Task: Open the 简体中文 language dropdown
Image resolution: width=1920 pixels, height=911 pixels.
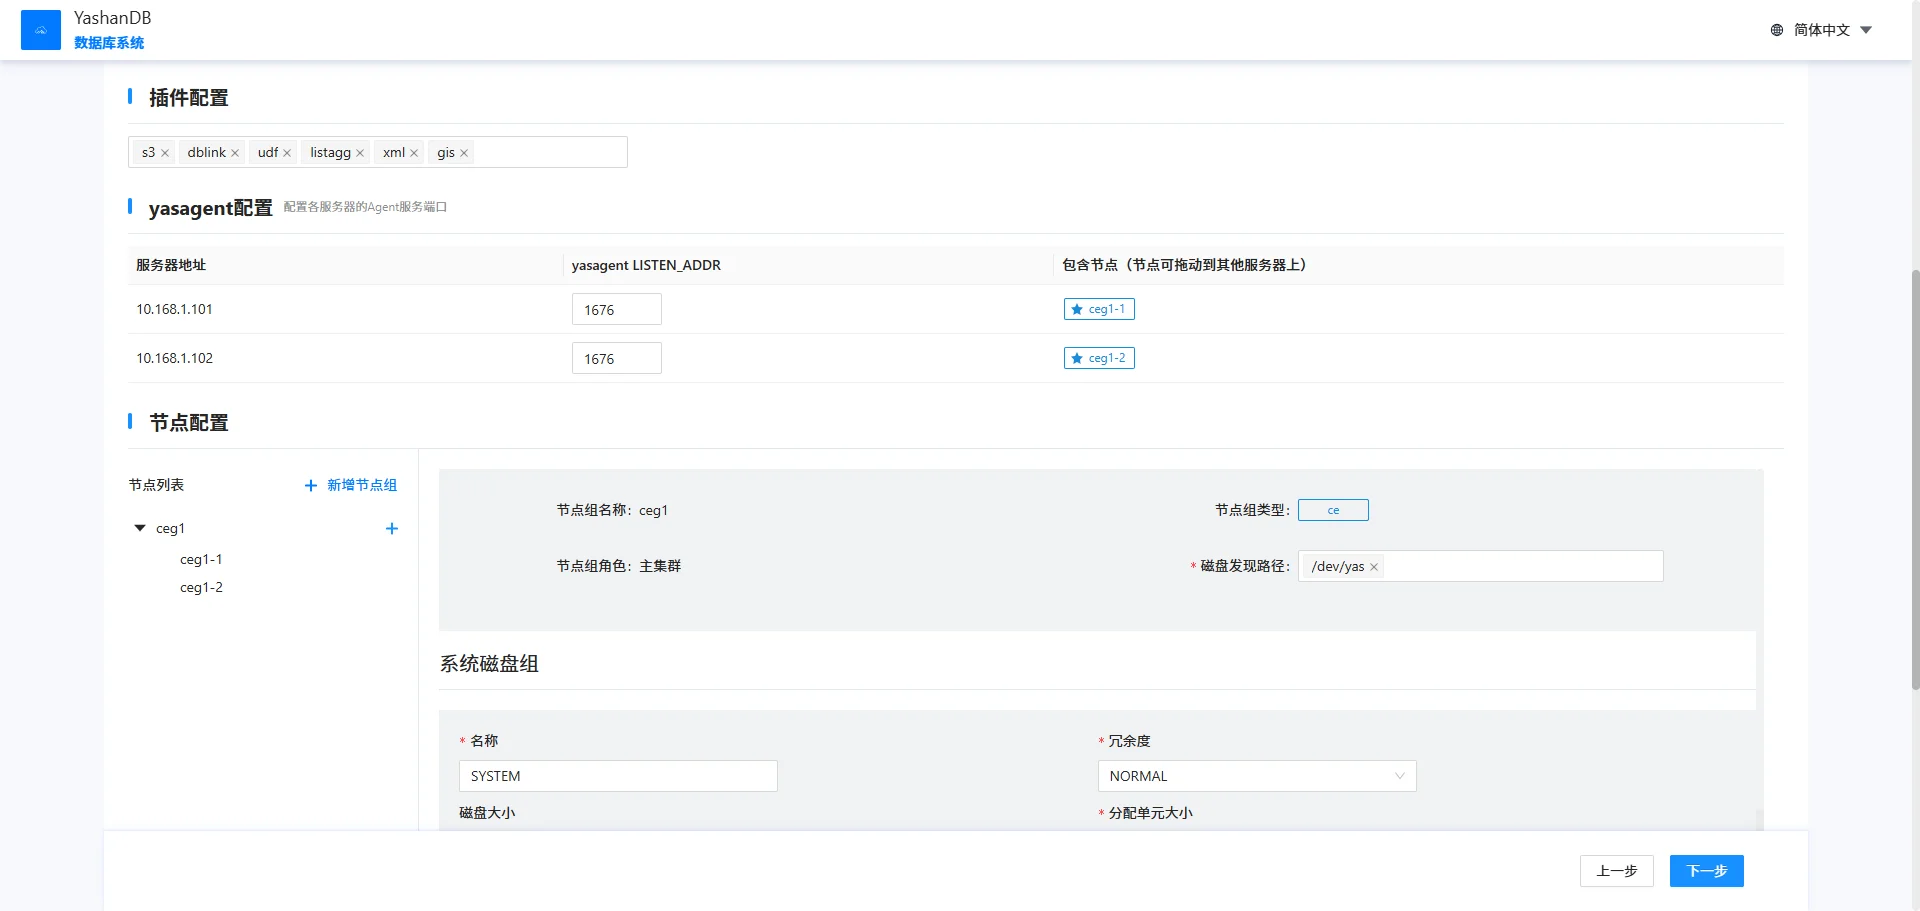Action: (1821, 30)
